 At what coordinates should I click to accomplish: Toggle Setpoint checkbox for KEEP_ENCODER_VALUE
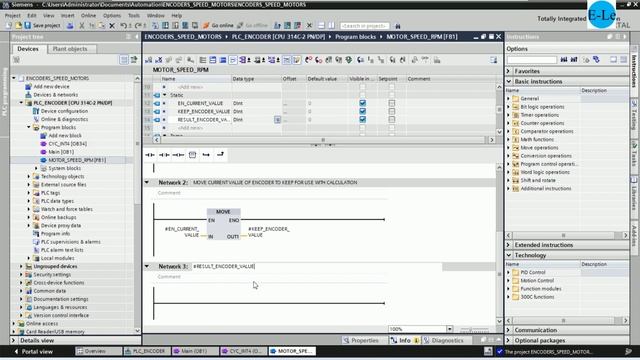click(392, 111)
